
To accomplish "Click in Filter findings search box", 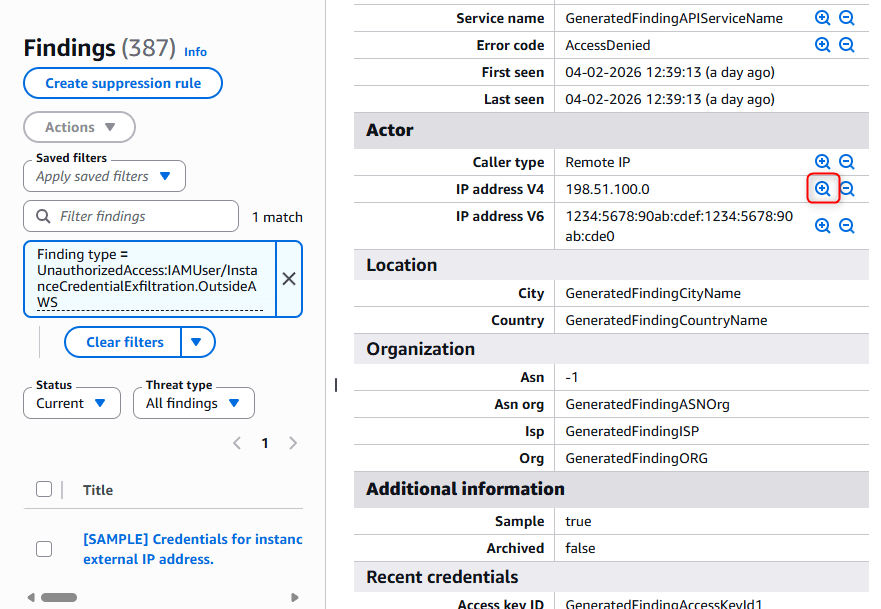I will point(140,216).
